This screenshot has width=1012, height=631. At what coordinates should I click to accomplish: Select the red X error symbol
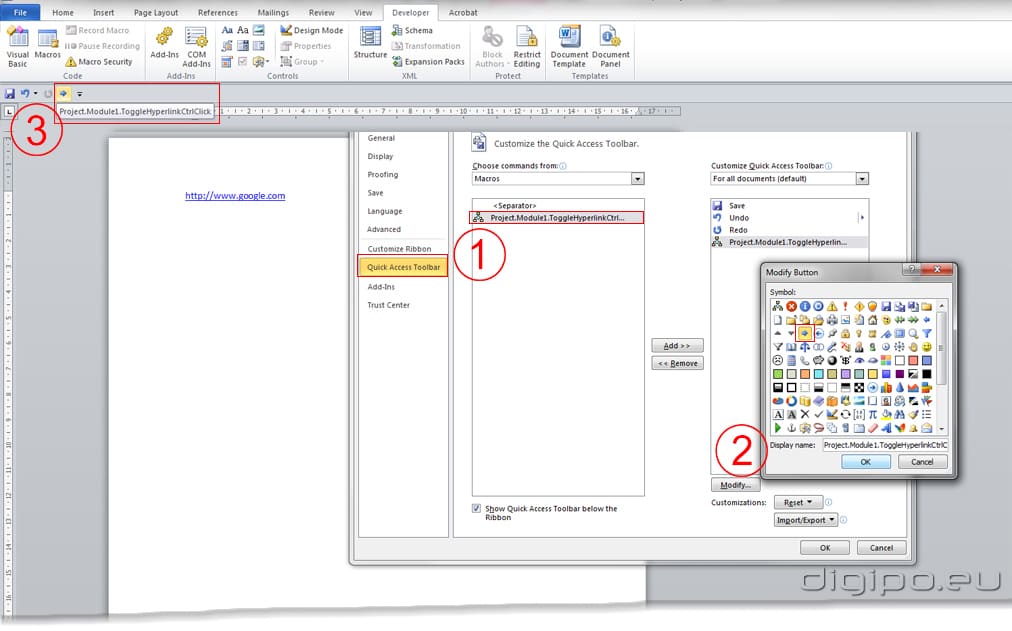791,306
